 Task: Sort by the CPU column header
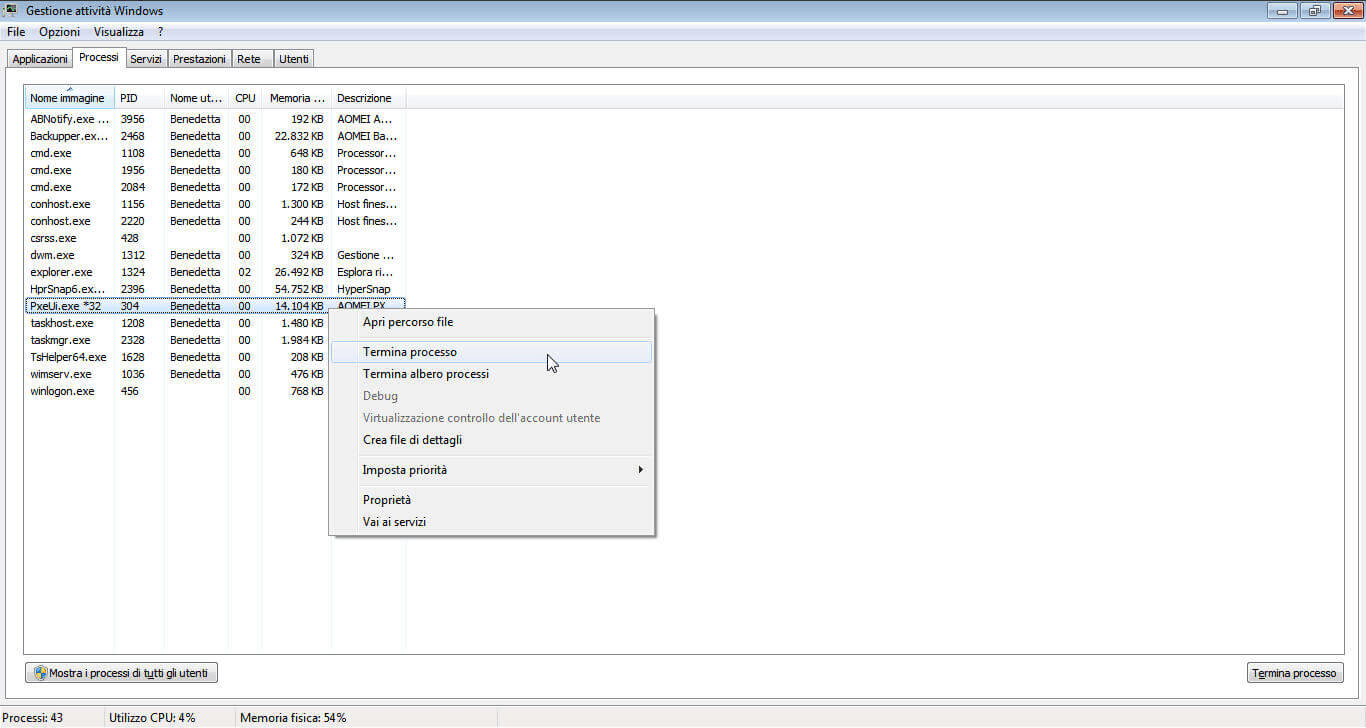click(x=246, y=98)
